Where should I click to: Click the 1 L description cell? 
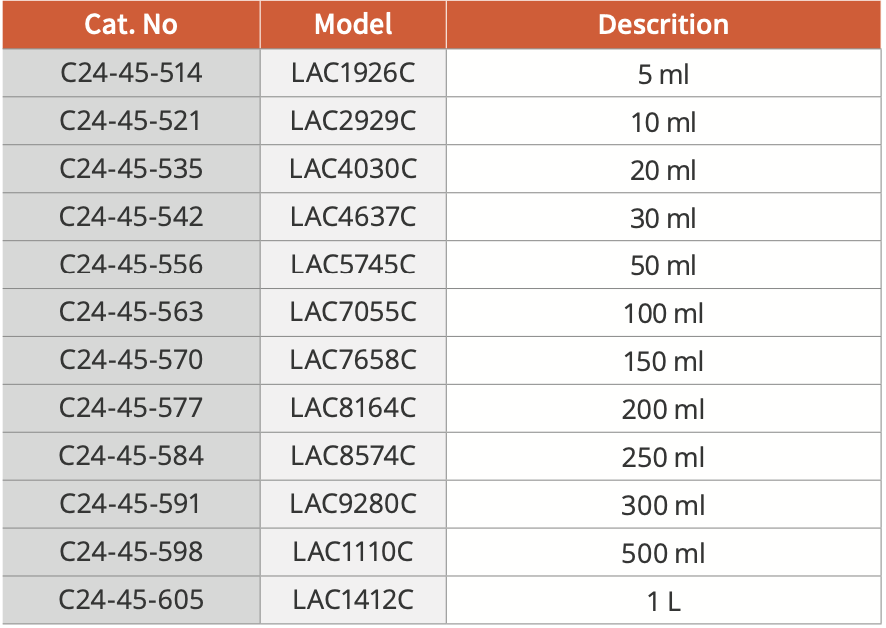663,601
